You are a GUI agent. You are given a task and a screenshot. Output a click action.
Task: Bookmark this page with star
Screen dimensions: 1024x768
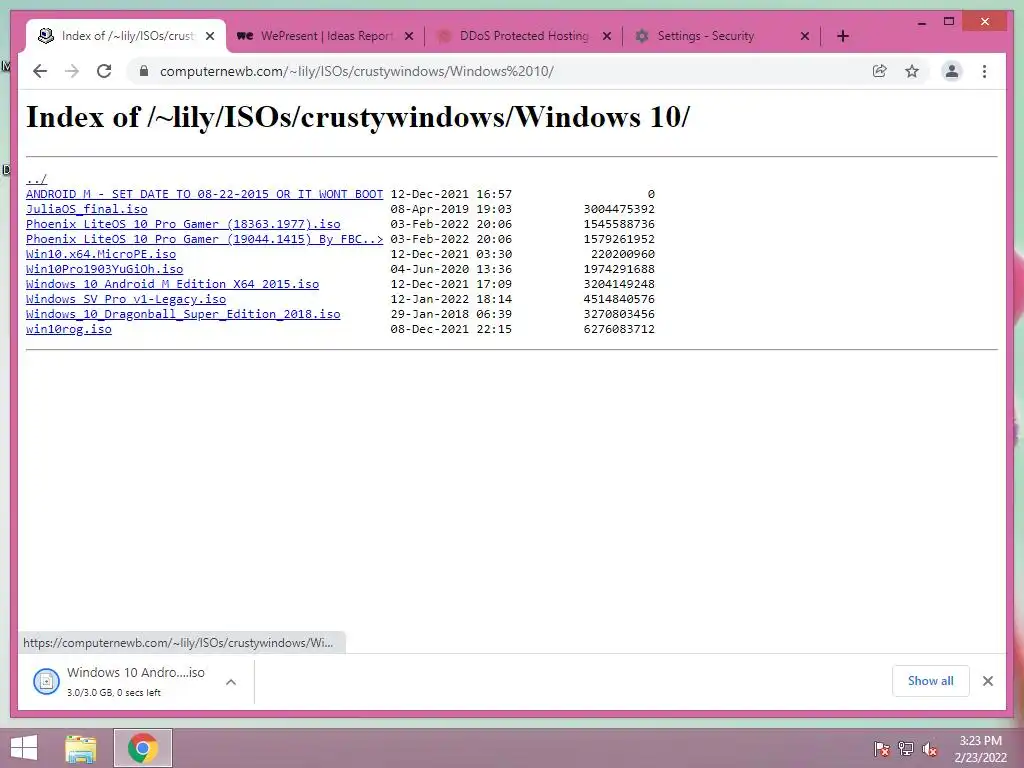pos(912,71)
